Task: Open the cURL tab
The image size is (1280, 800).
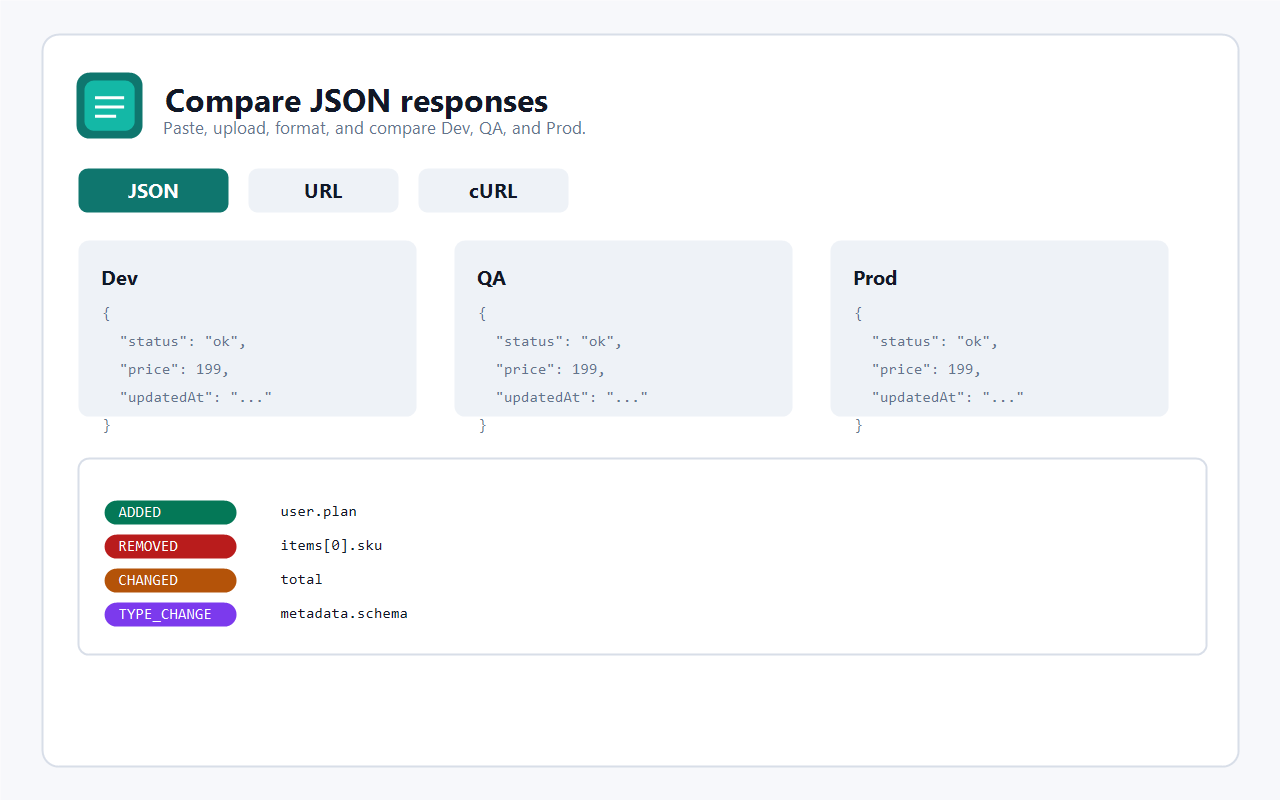Action: coord(493,191)
